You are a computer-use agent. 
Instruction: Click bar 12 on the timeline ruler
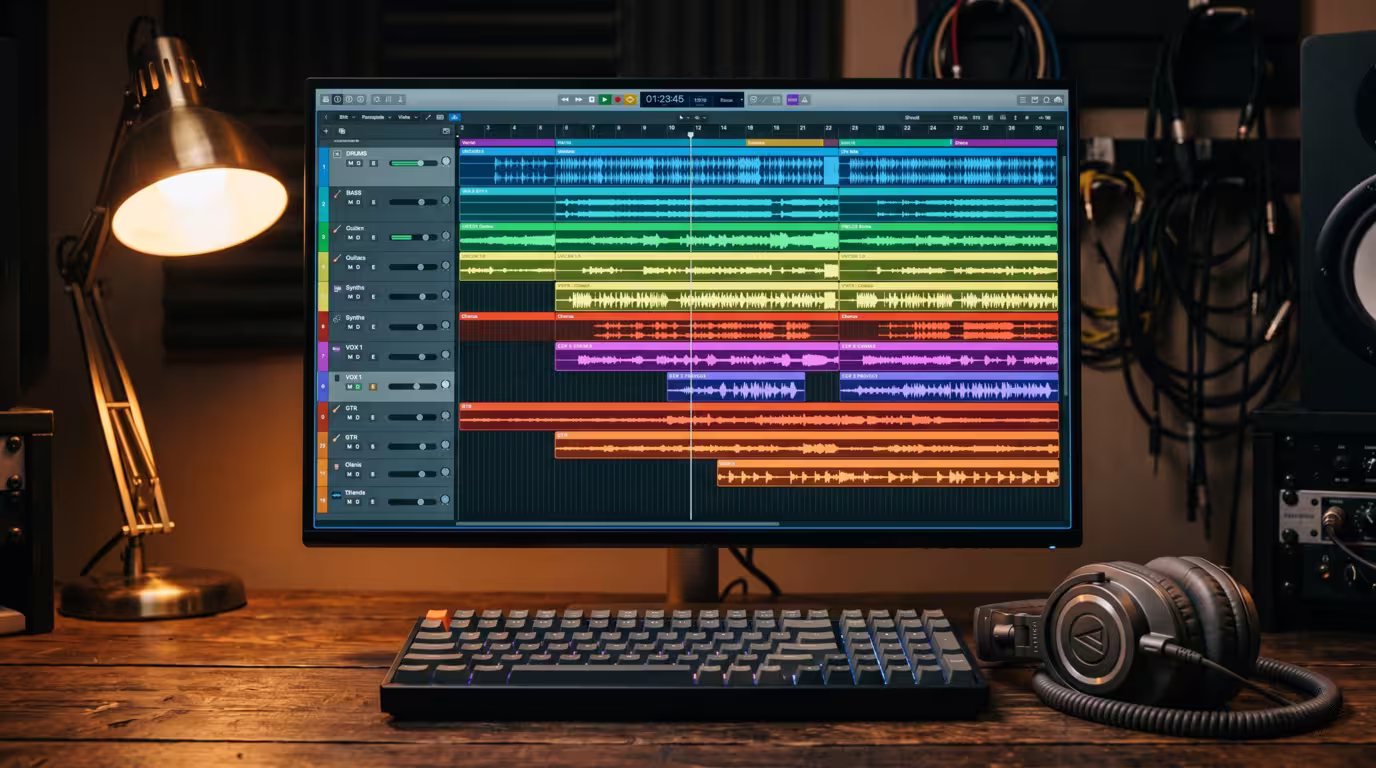(697, 128)
